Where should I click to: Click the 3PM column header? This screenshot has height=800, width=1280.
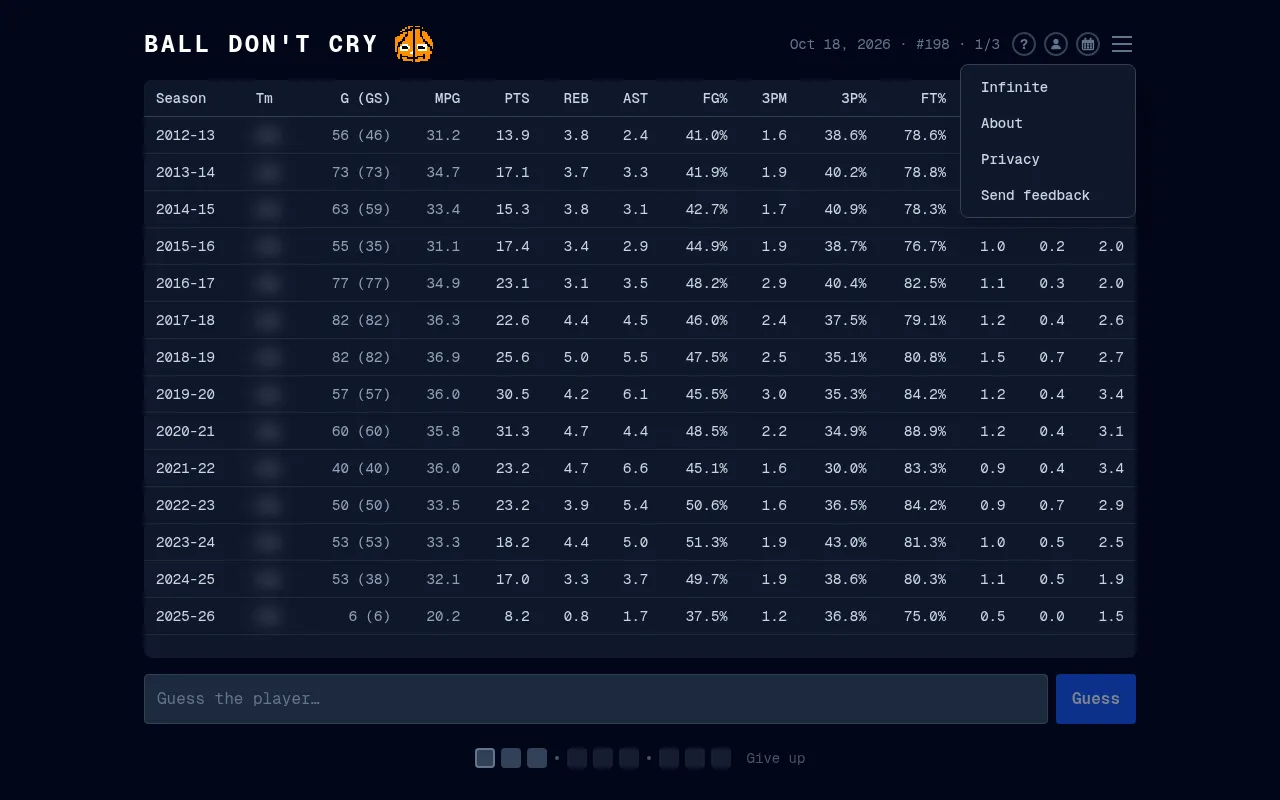[x=774, y=98]
